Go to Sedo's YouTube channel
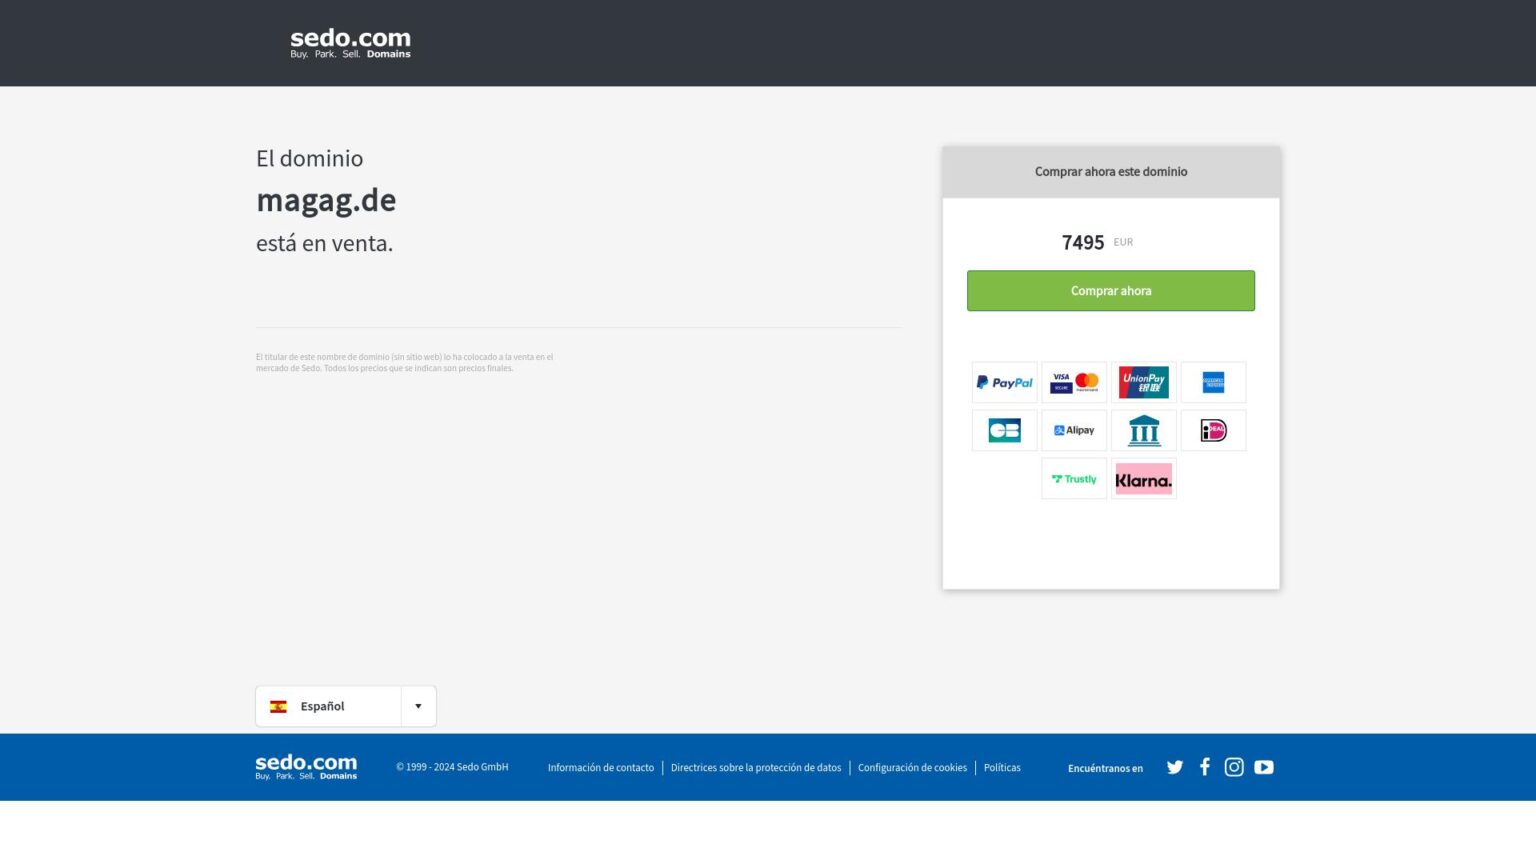1536x864 pixels. (x=1264, y=767)
